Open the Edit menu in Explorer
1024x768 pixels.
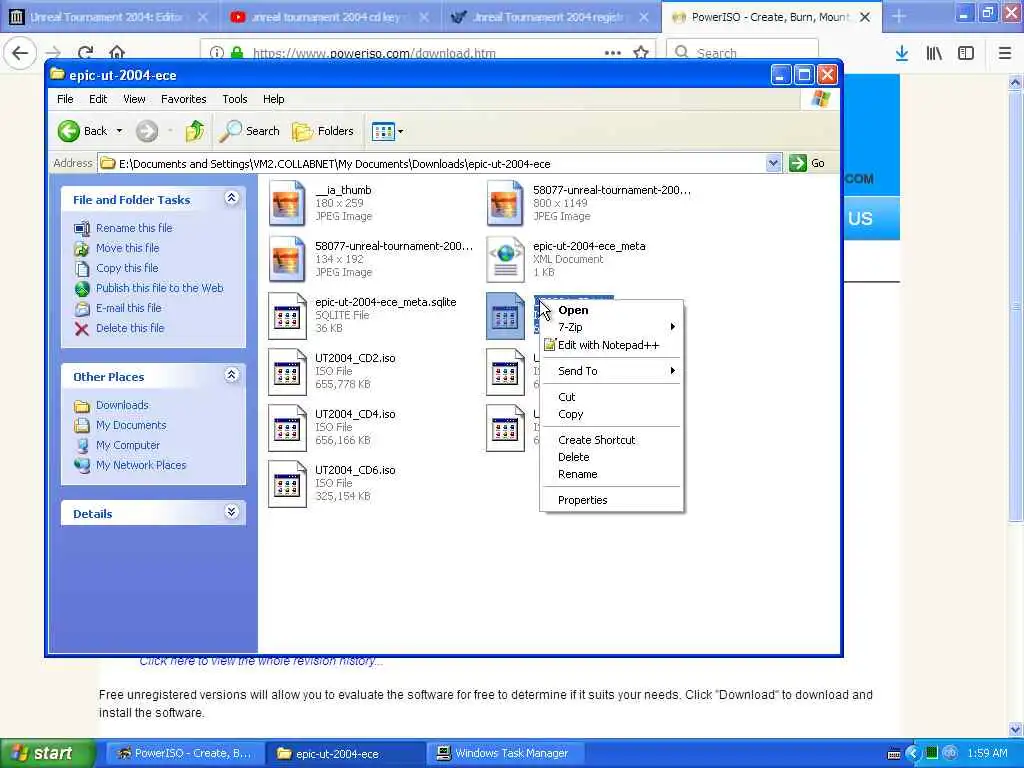tap(98, 99)
